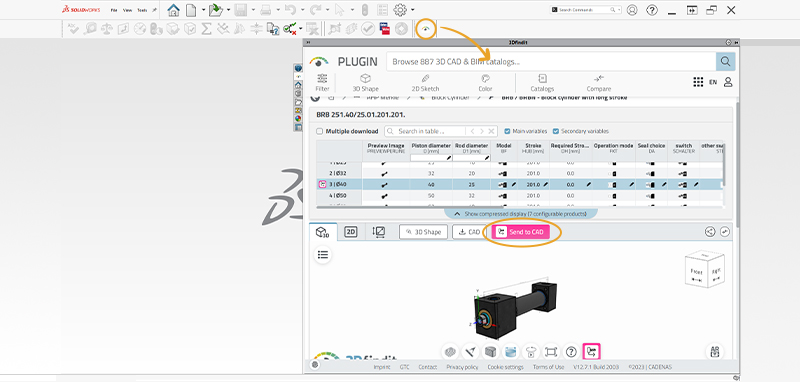Click the SolidWorks Home icon
Viewport: 800px width, 382px height.
coord(173,10)
